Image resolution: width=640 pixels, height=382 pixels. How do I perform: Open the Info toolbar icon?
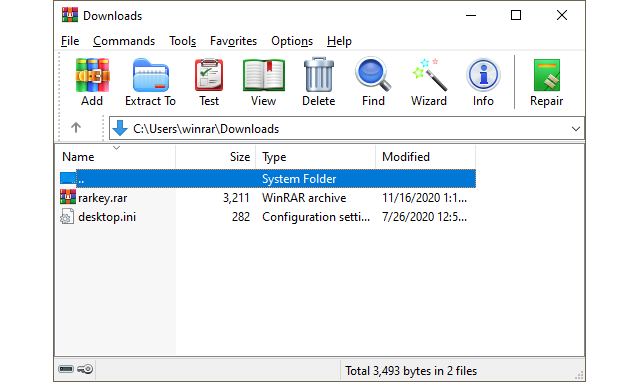click(483, 75)
